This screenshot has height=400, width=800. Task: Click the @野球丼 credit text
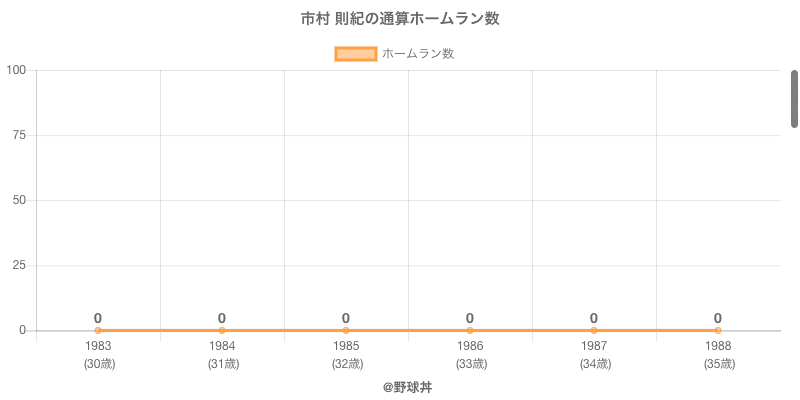tap(400, 386)
